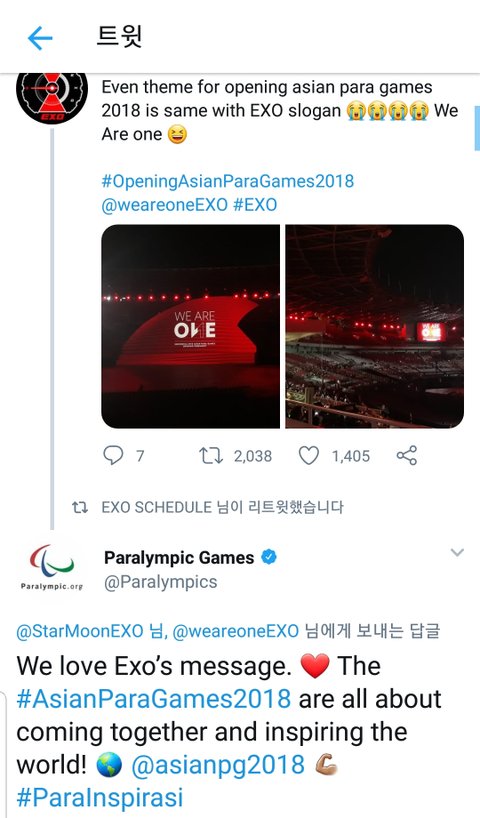
Task: Tap the share icon on the tweet
Action: click(406, 455)
